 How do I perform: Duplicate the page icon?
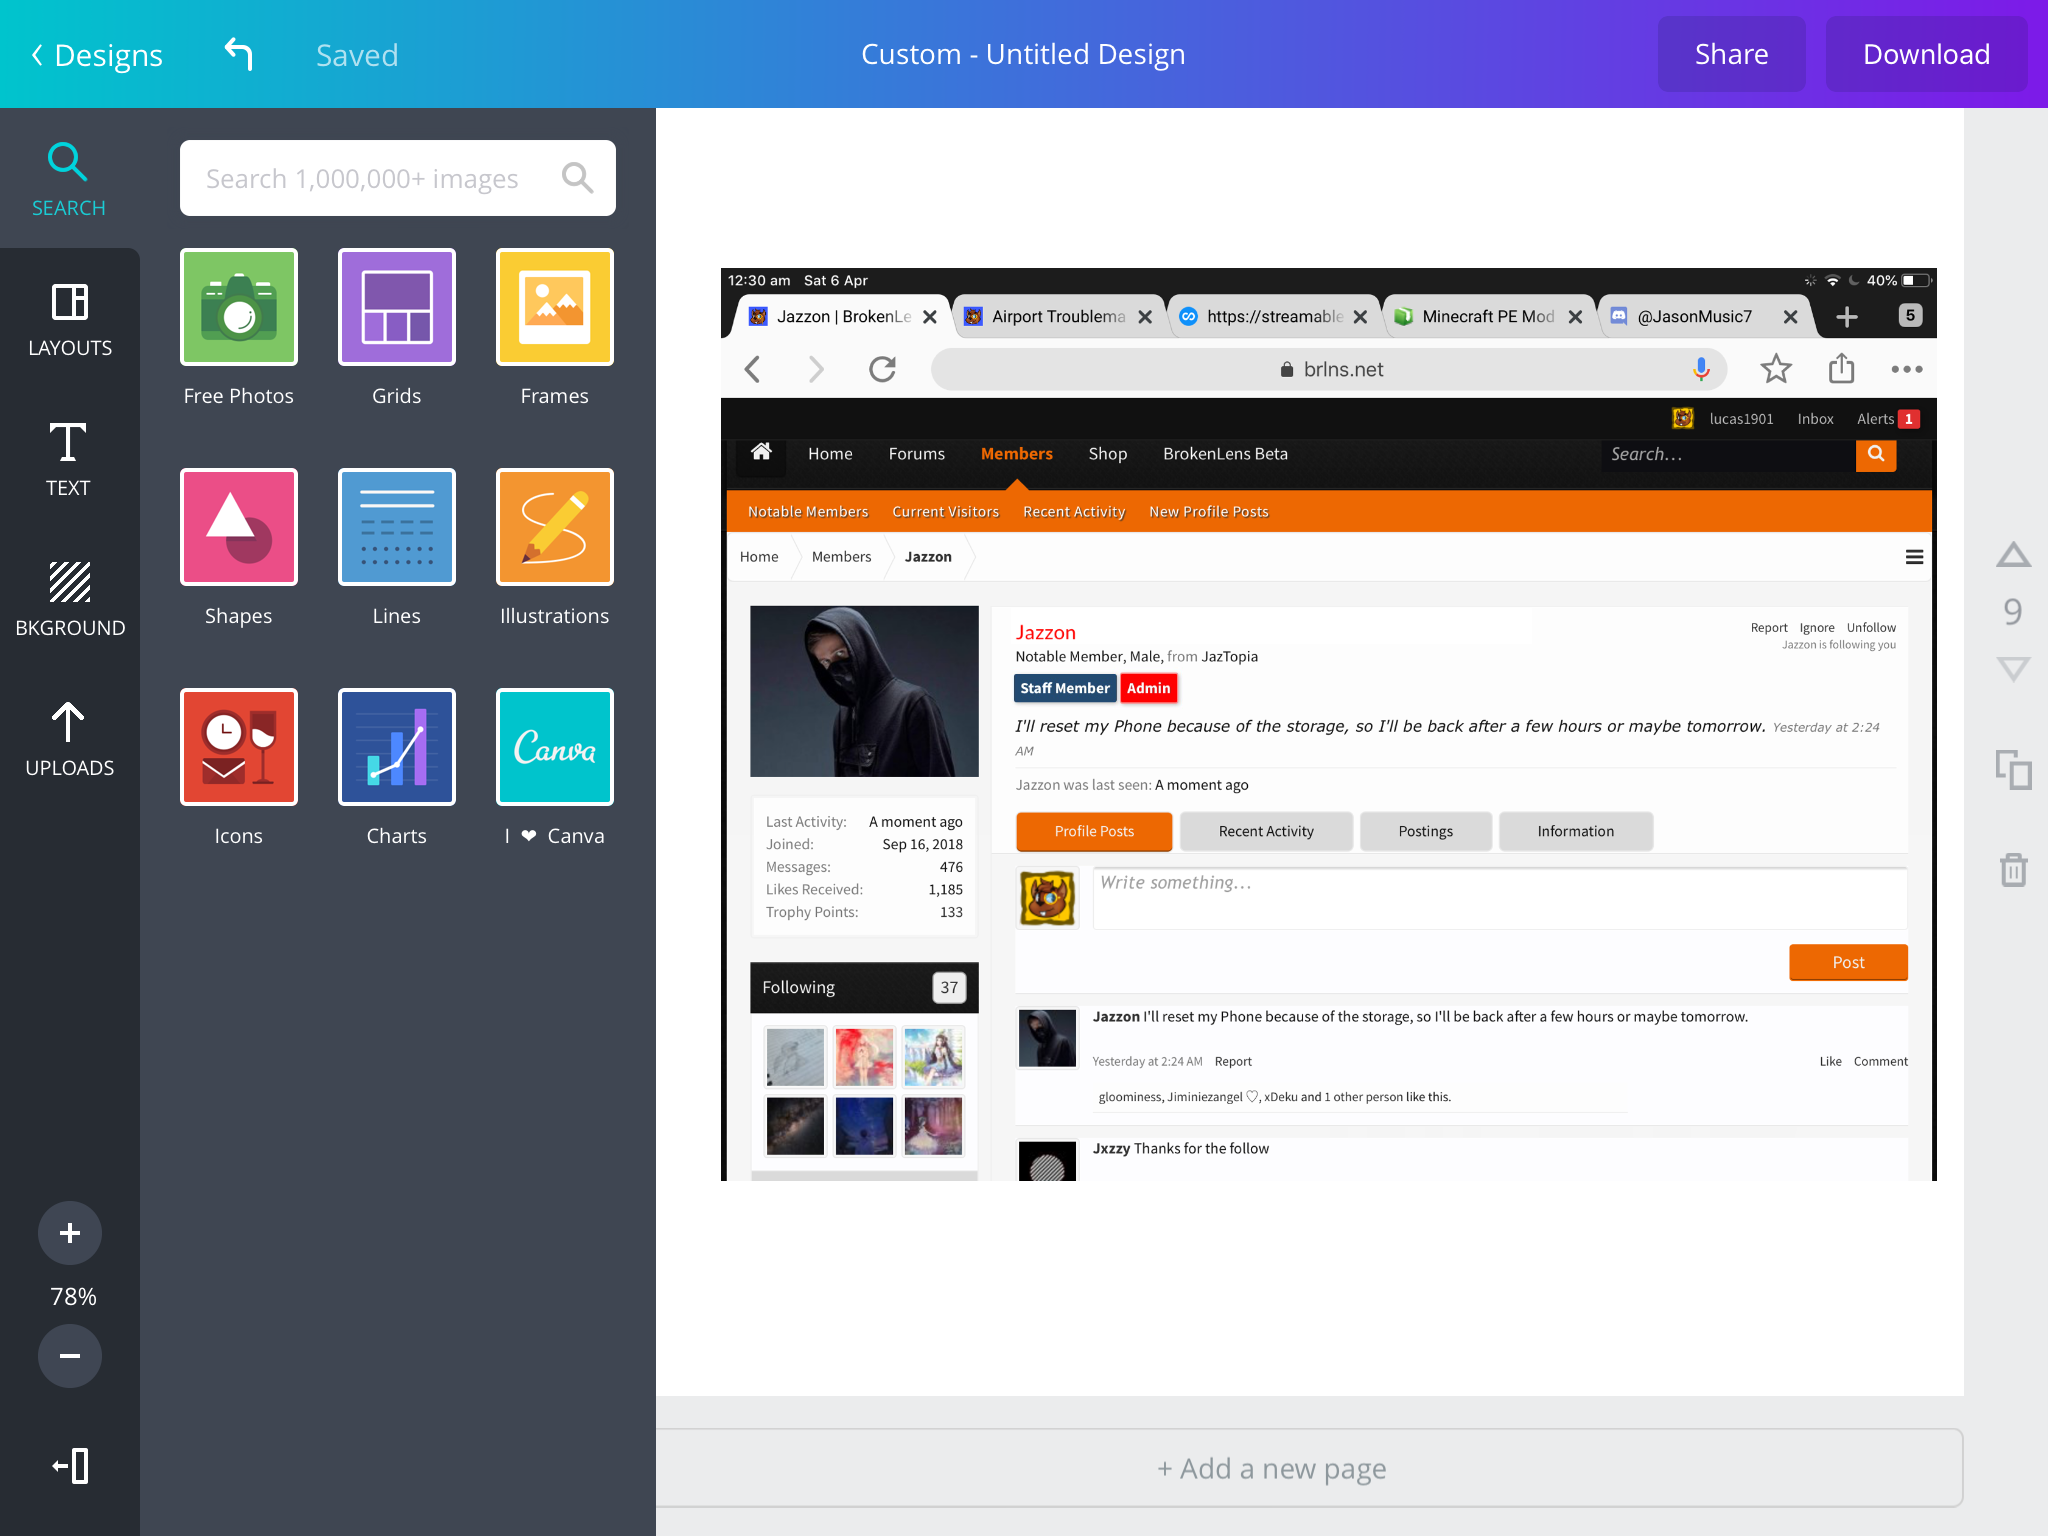[x=2013, y=769]
